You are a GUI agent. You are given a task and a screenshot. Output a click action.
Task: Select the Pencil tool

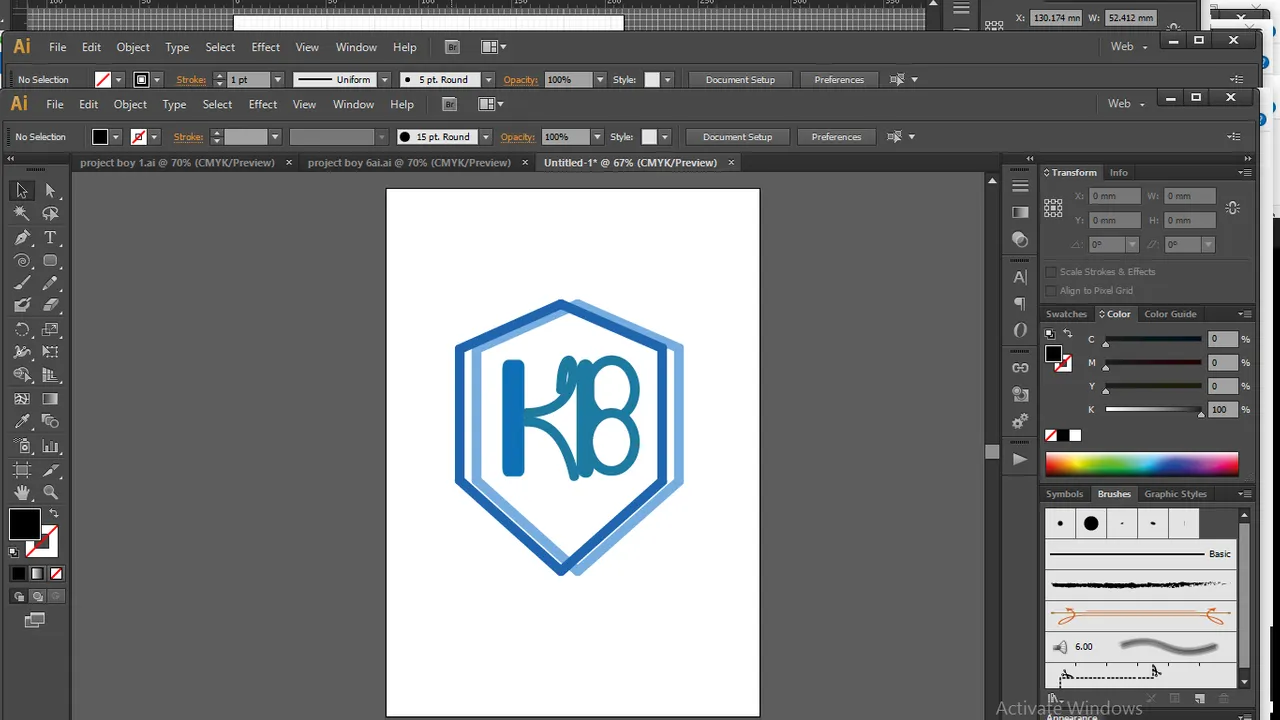51,284
